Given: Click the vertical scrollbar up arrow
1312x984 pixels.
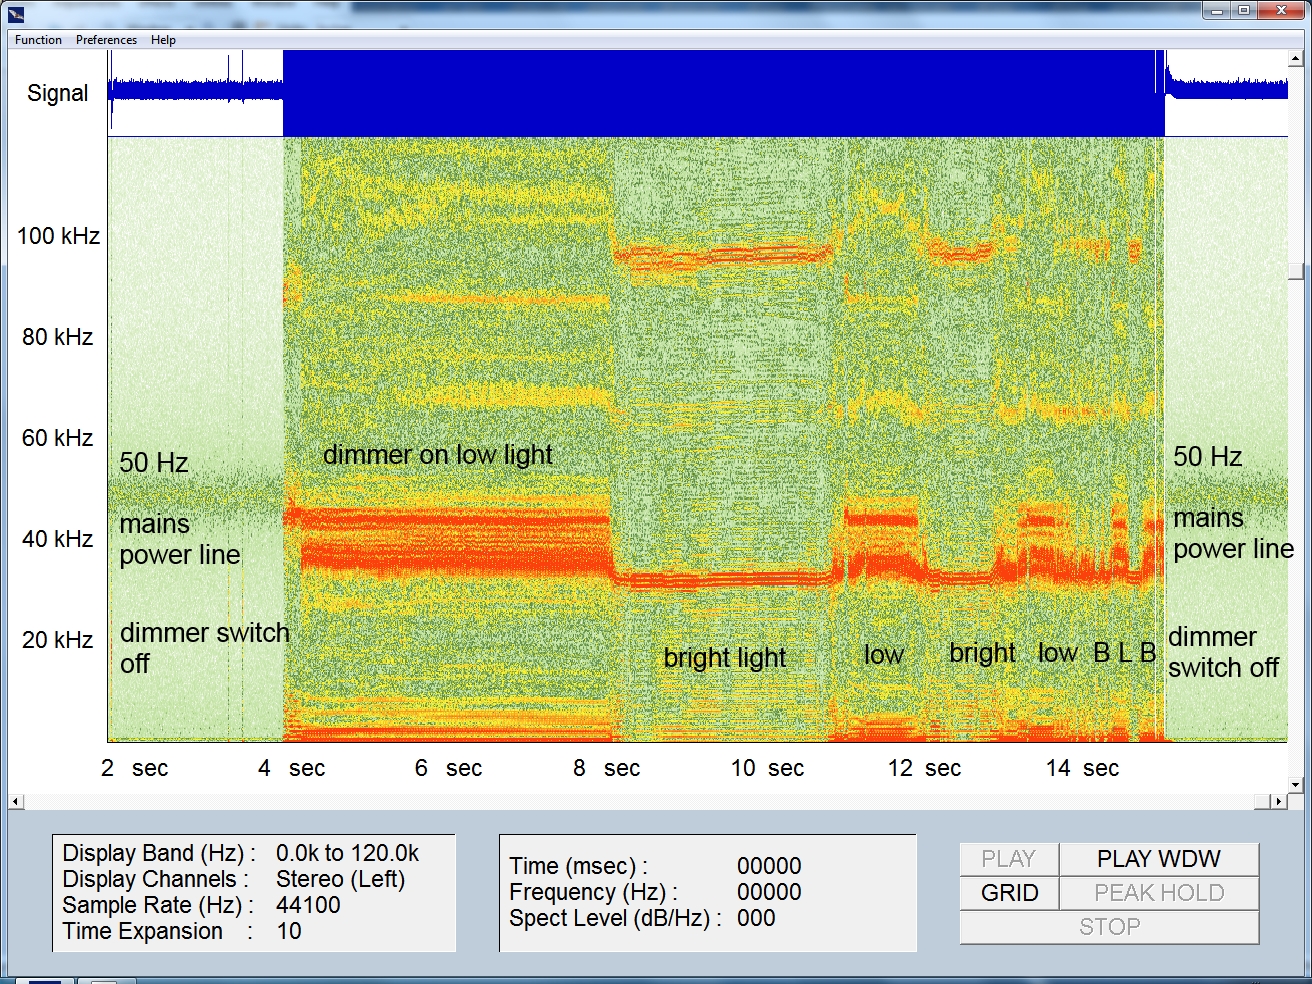Looking at the screenshot, I should pyautogui.click(x=1296, y=59).
